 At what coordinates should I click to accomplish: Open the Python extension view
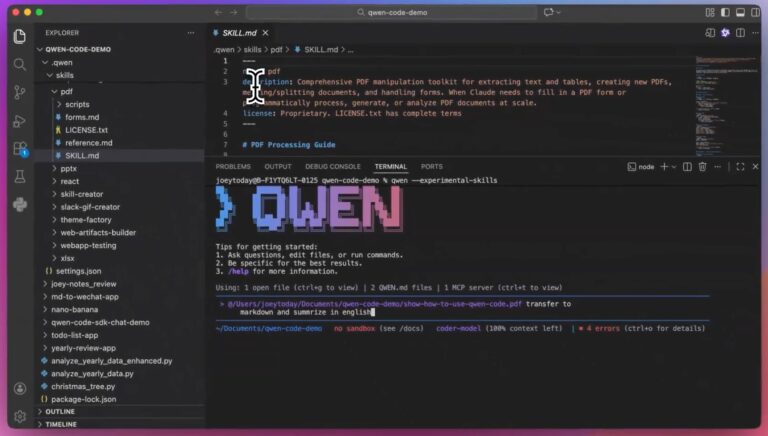pyautogui.click(x=20, y=204)
